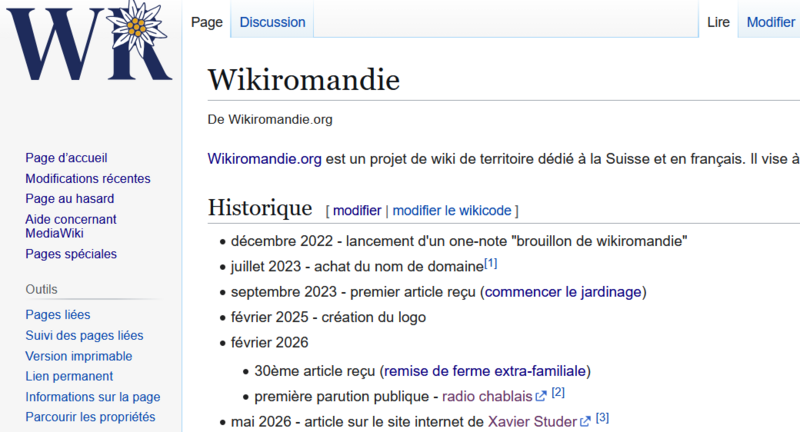Viewport: 800px width, 432px height.
Task: Open Pages spéciales link
Action: click(x=71, y=254)
